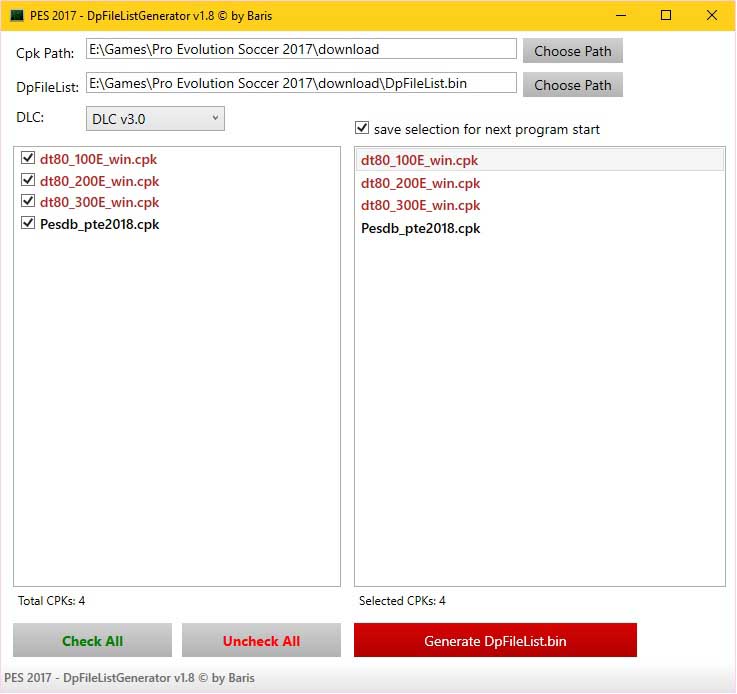Uncheck Pesdb_pte2018.cpk checkbox
The width and height of the screenshot is (737, 694).
(28, 223)
